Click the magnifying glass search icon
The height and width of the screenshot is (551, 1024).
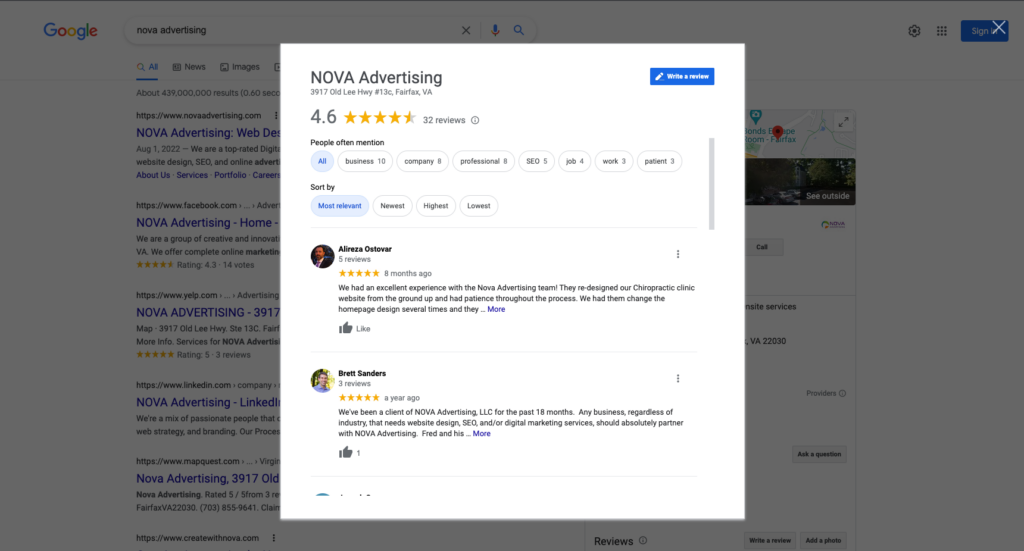(x=519, y=30)
